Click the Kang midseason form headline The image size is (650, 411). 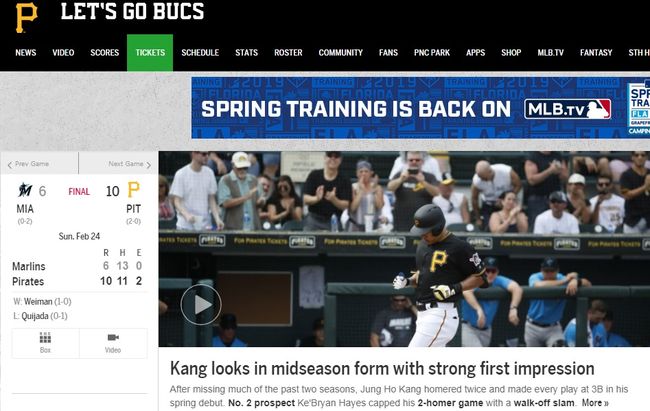click(x=382, y=368)
